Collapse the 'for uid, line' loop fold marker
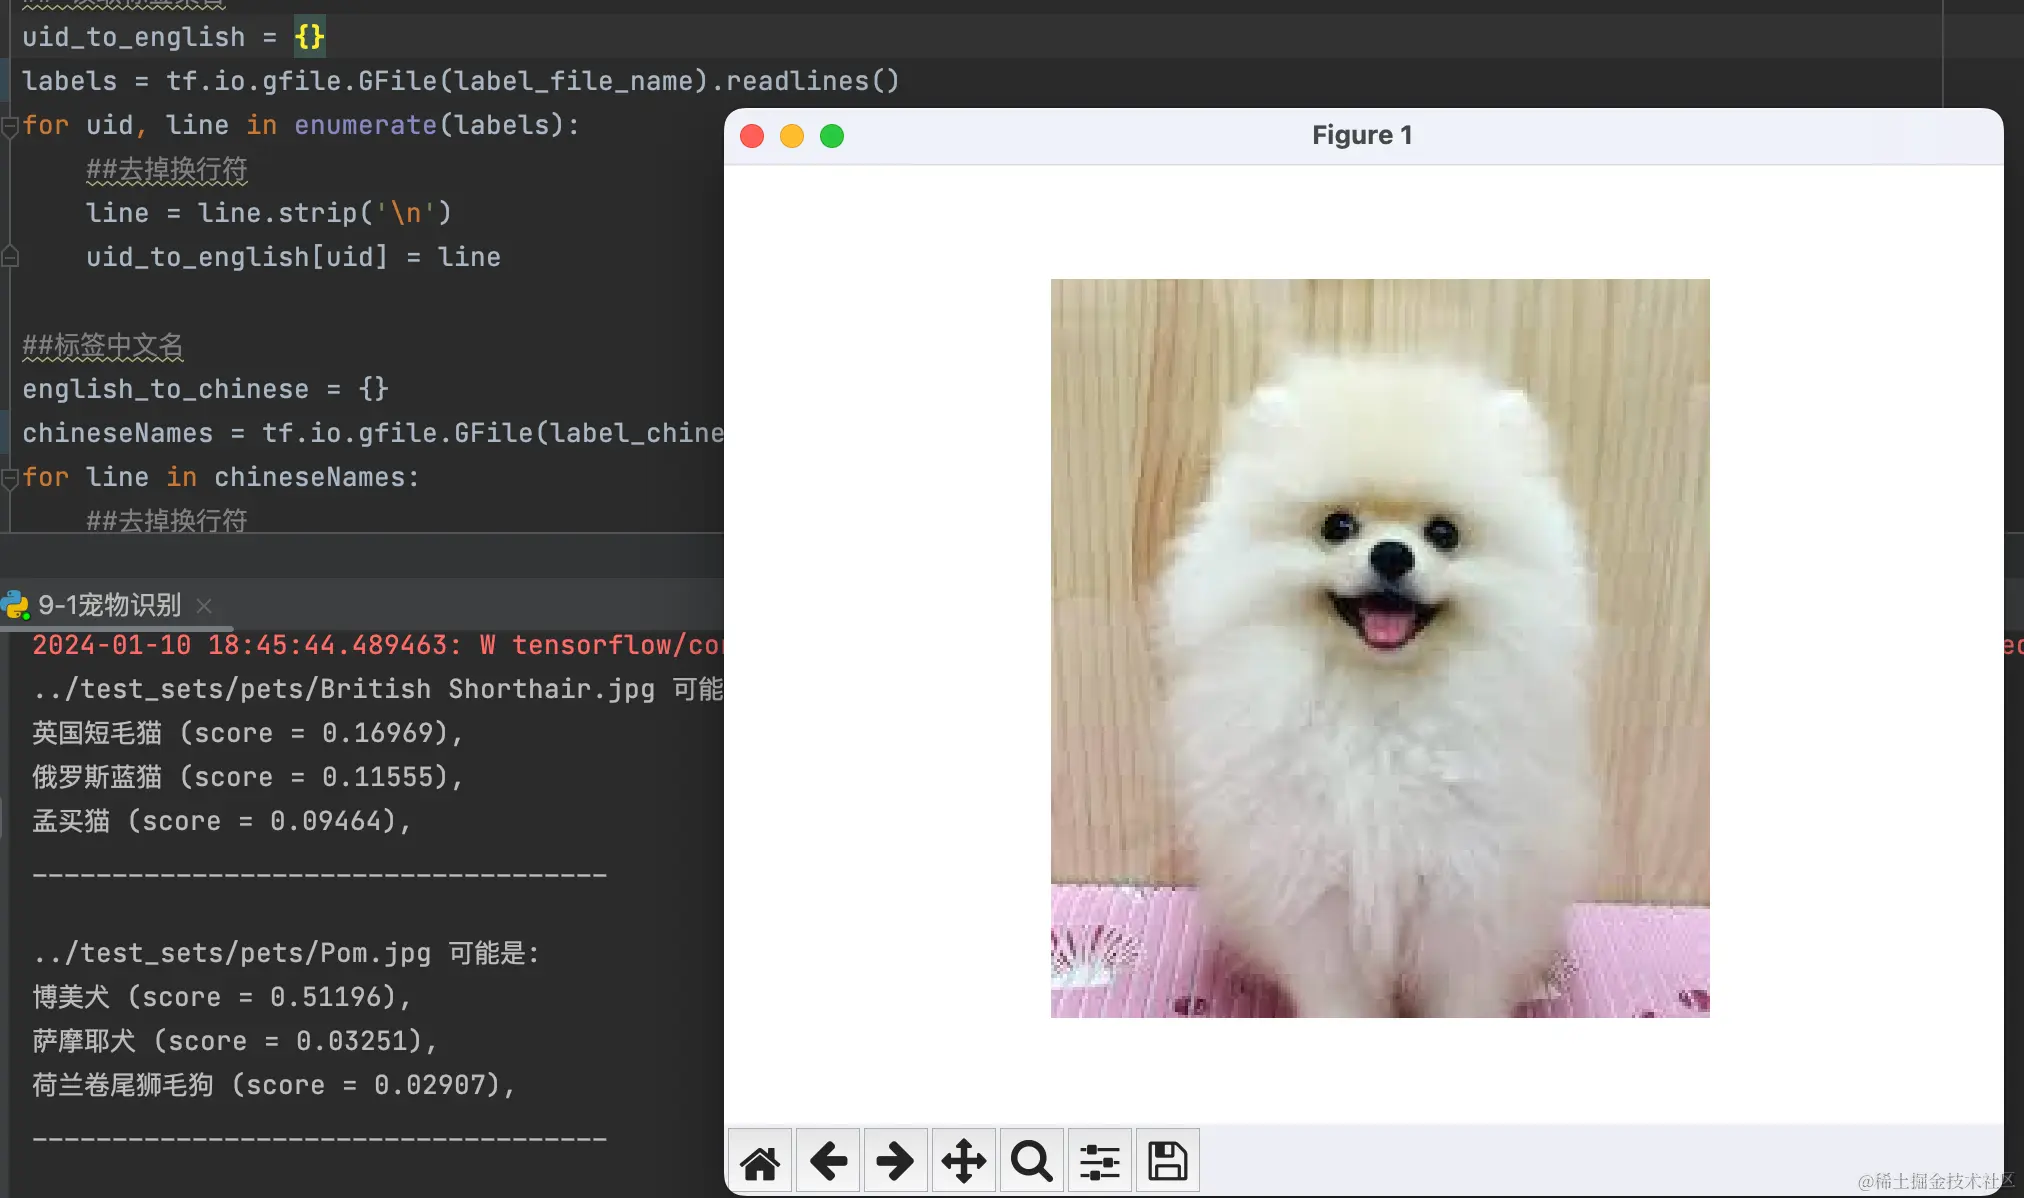The image size is (2024, 1198). 10,126
